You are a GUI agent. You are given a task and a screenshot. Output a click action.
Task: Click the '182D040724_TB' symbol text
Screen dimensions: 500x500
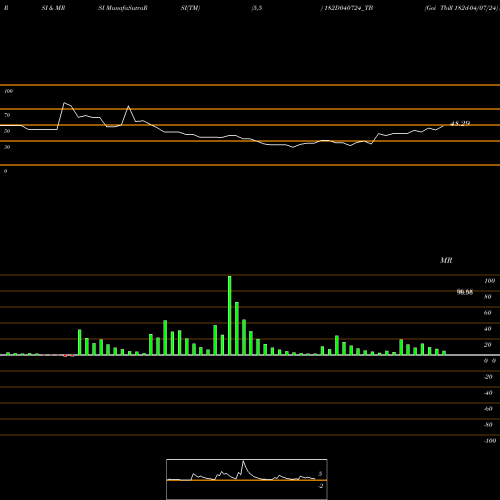pyautogui.click(x=349, y=8)
